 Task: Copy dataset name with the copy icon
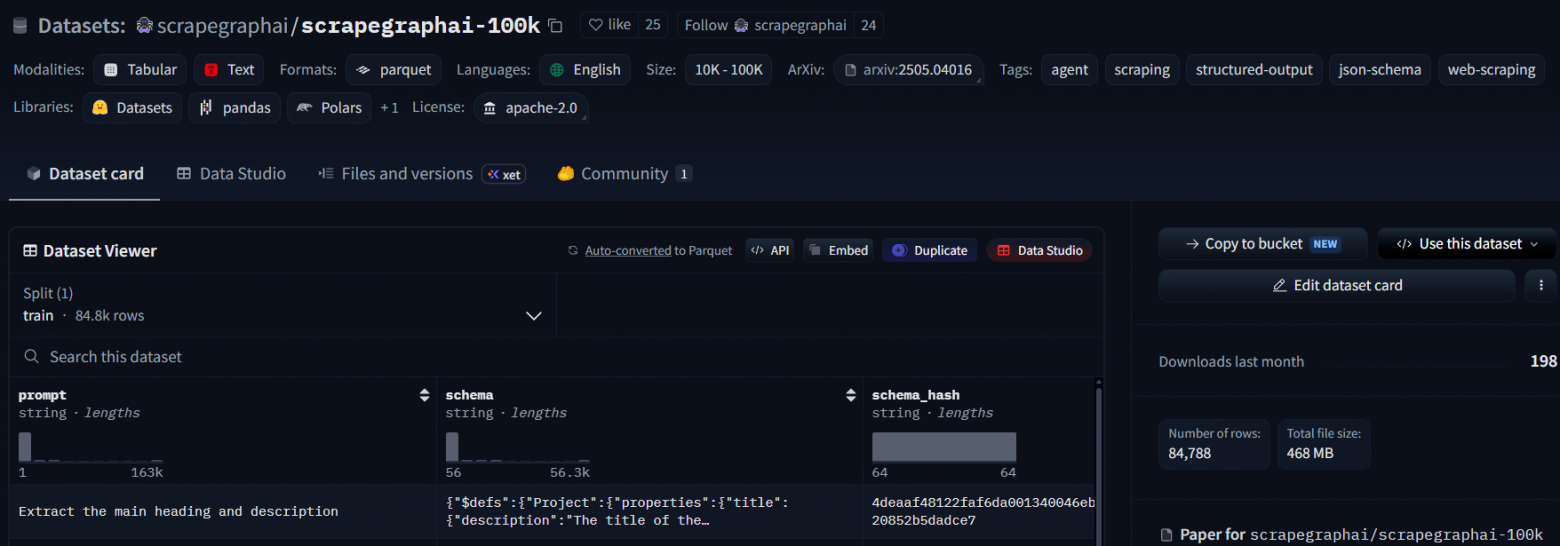click(556, 26)
